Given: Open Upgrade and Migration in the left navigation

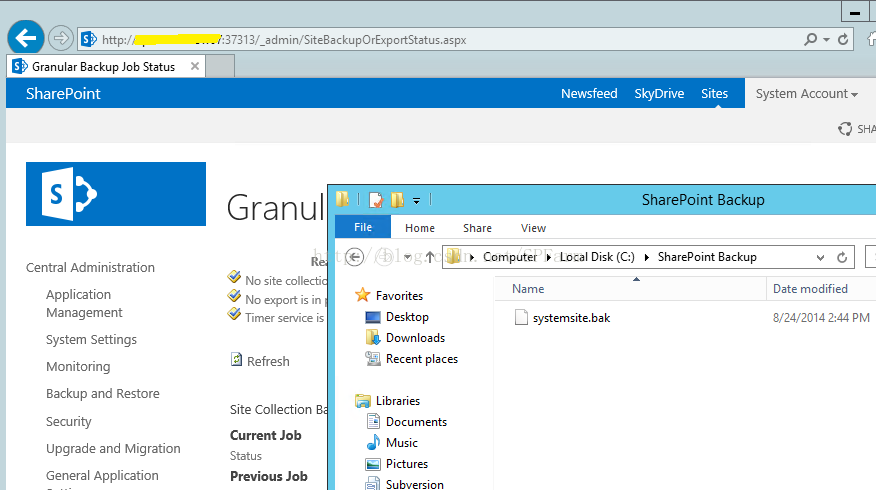Looking at the screenshot, I should [x=113, y=449].
